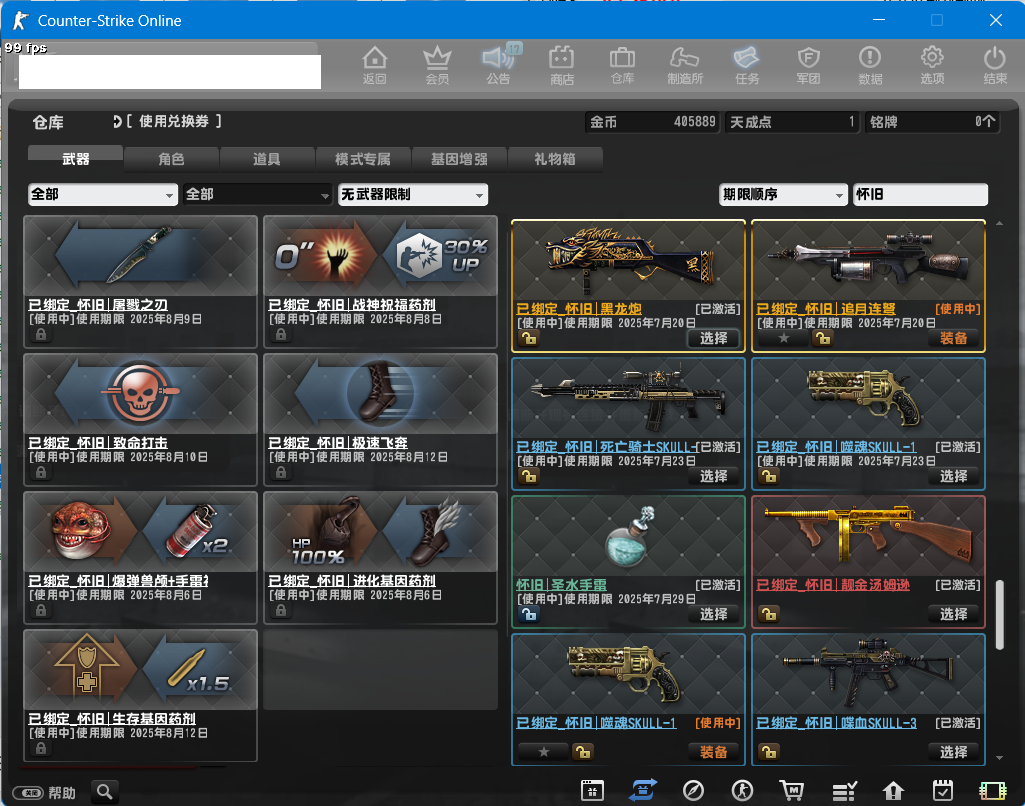The height and width of the screenshot is (806, 1025).
Task: Expand the 无武器限制 dropdown
Action: pos(412,194)
